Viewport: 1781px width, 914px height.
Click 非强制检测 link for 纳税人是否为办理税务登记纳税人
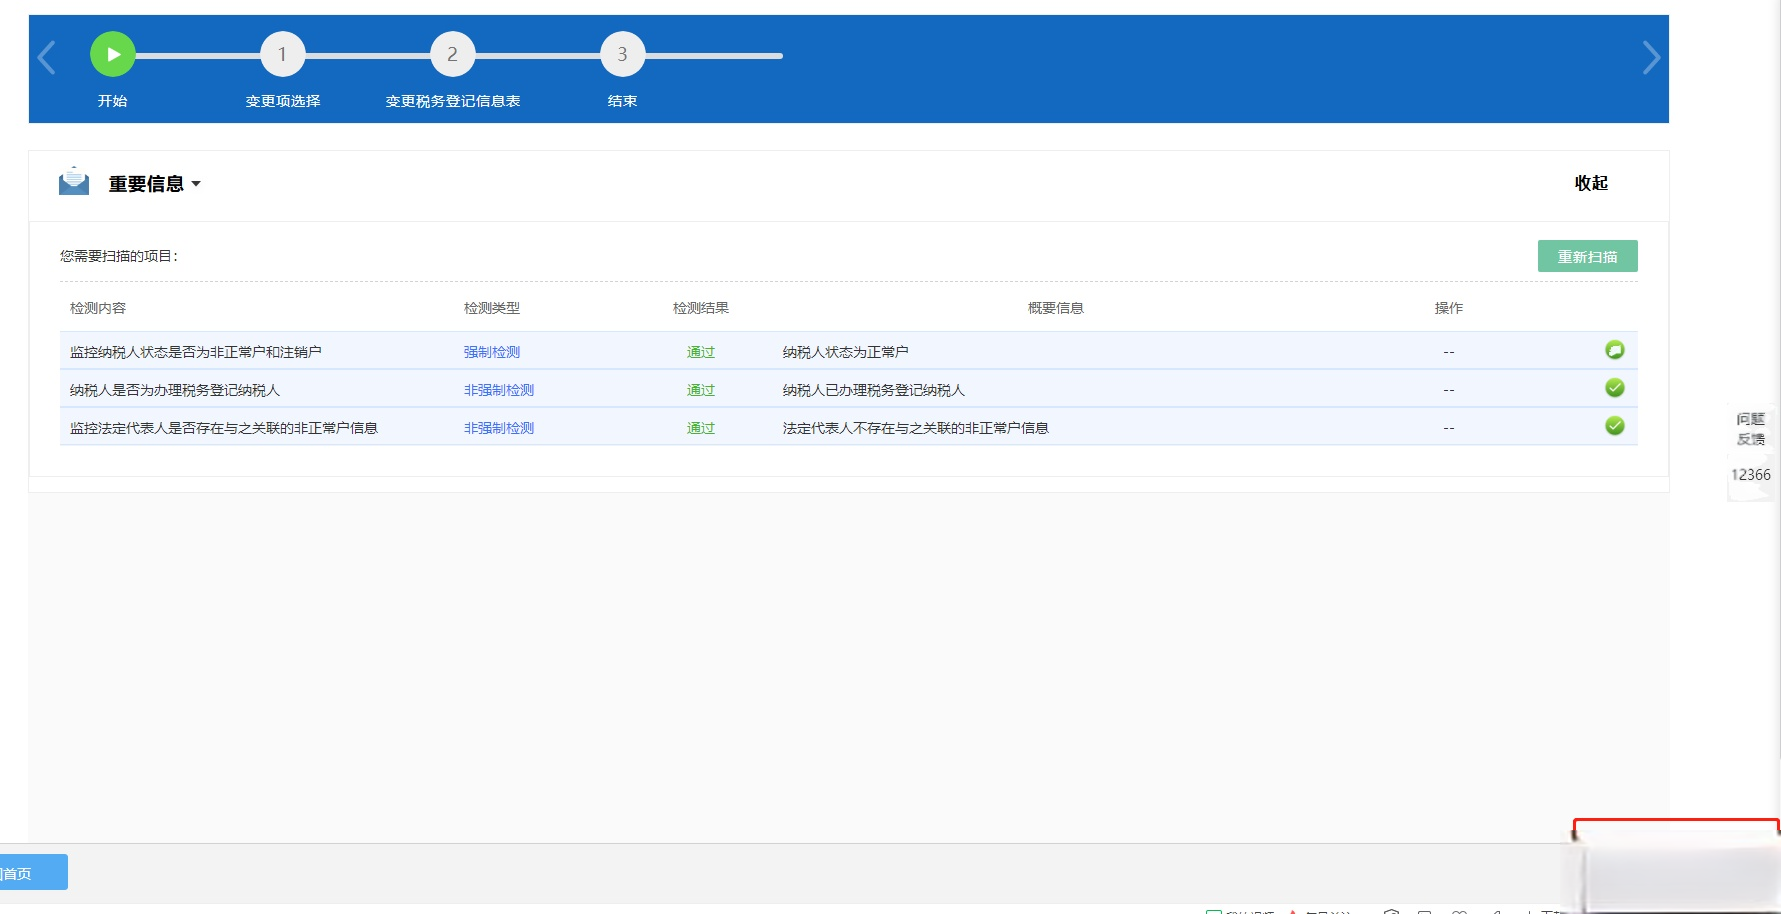point(498,390)
